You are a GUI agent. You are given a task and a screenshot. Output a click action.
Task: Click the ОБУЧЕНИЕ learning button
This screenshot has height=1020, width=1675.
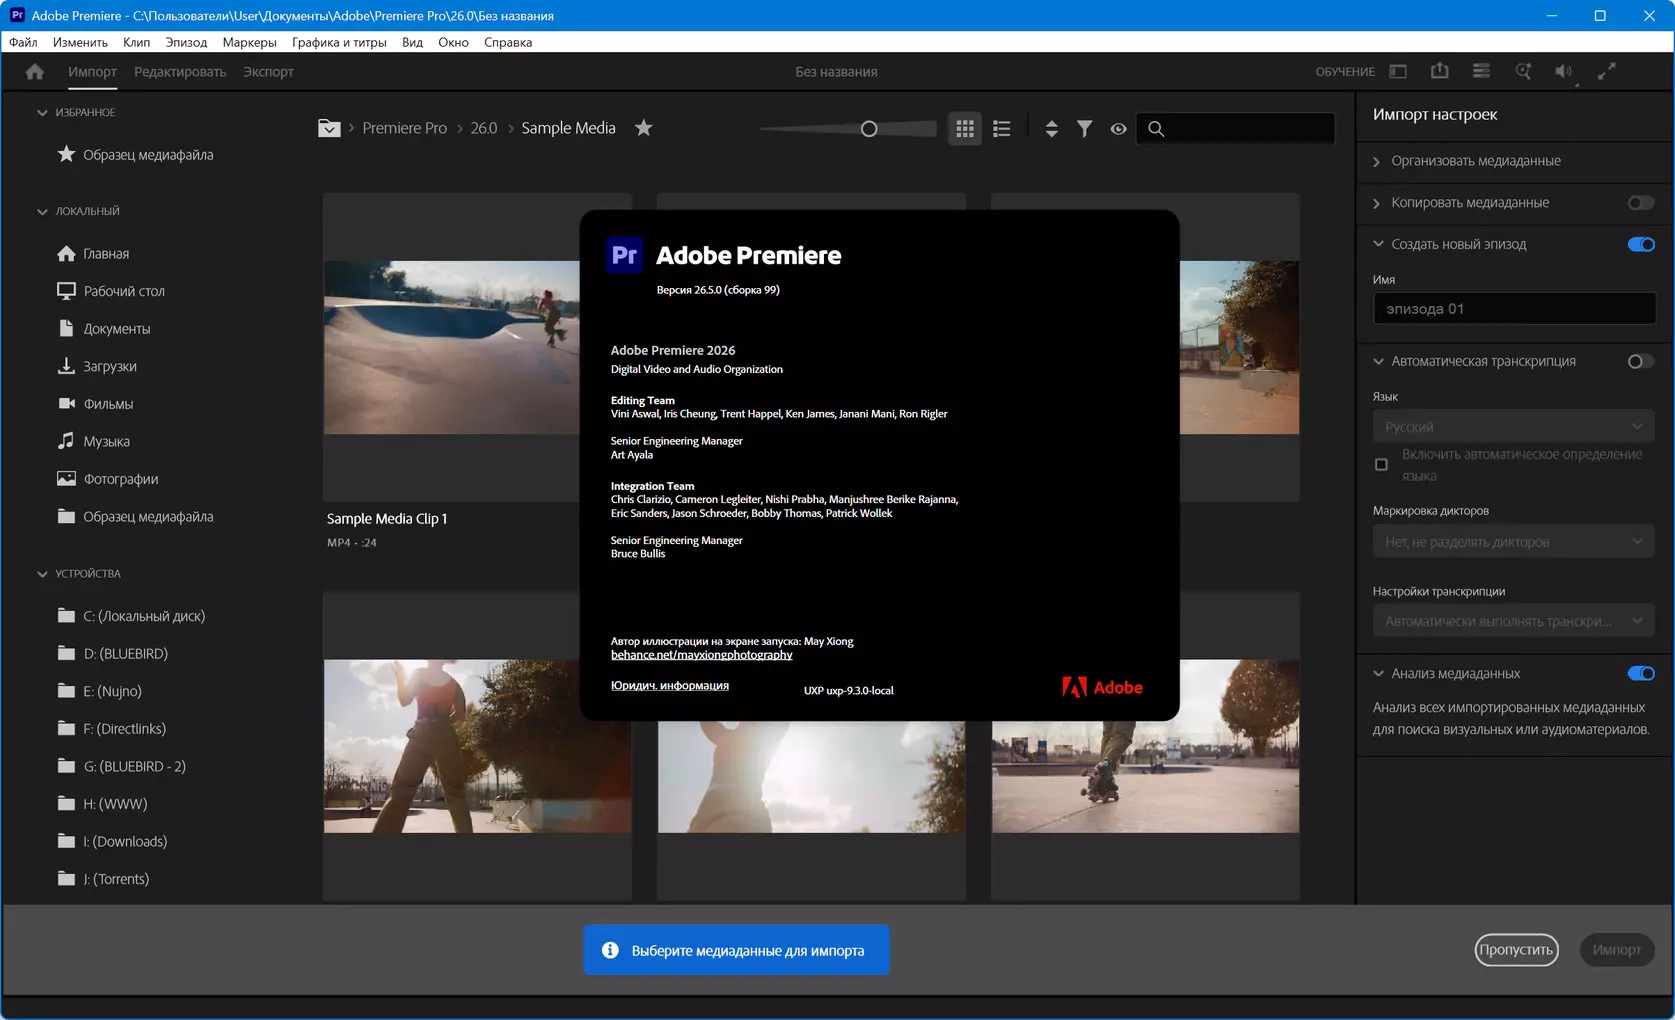point(1345,72)
